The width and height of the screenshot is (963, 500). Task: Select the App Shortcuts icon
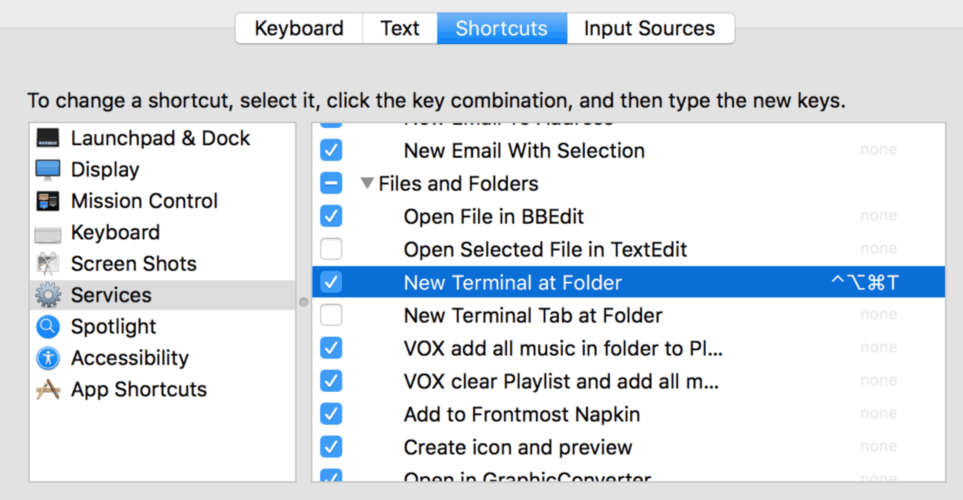click(48, 390)
